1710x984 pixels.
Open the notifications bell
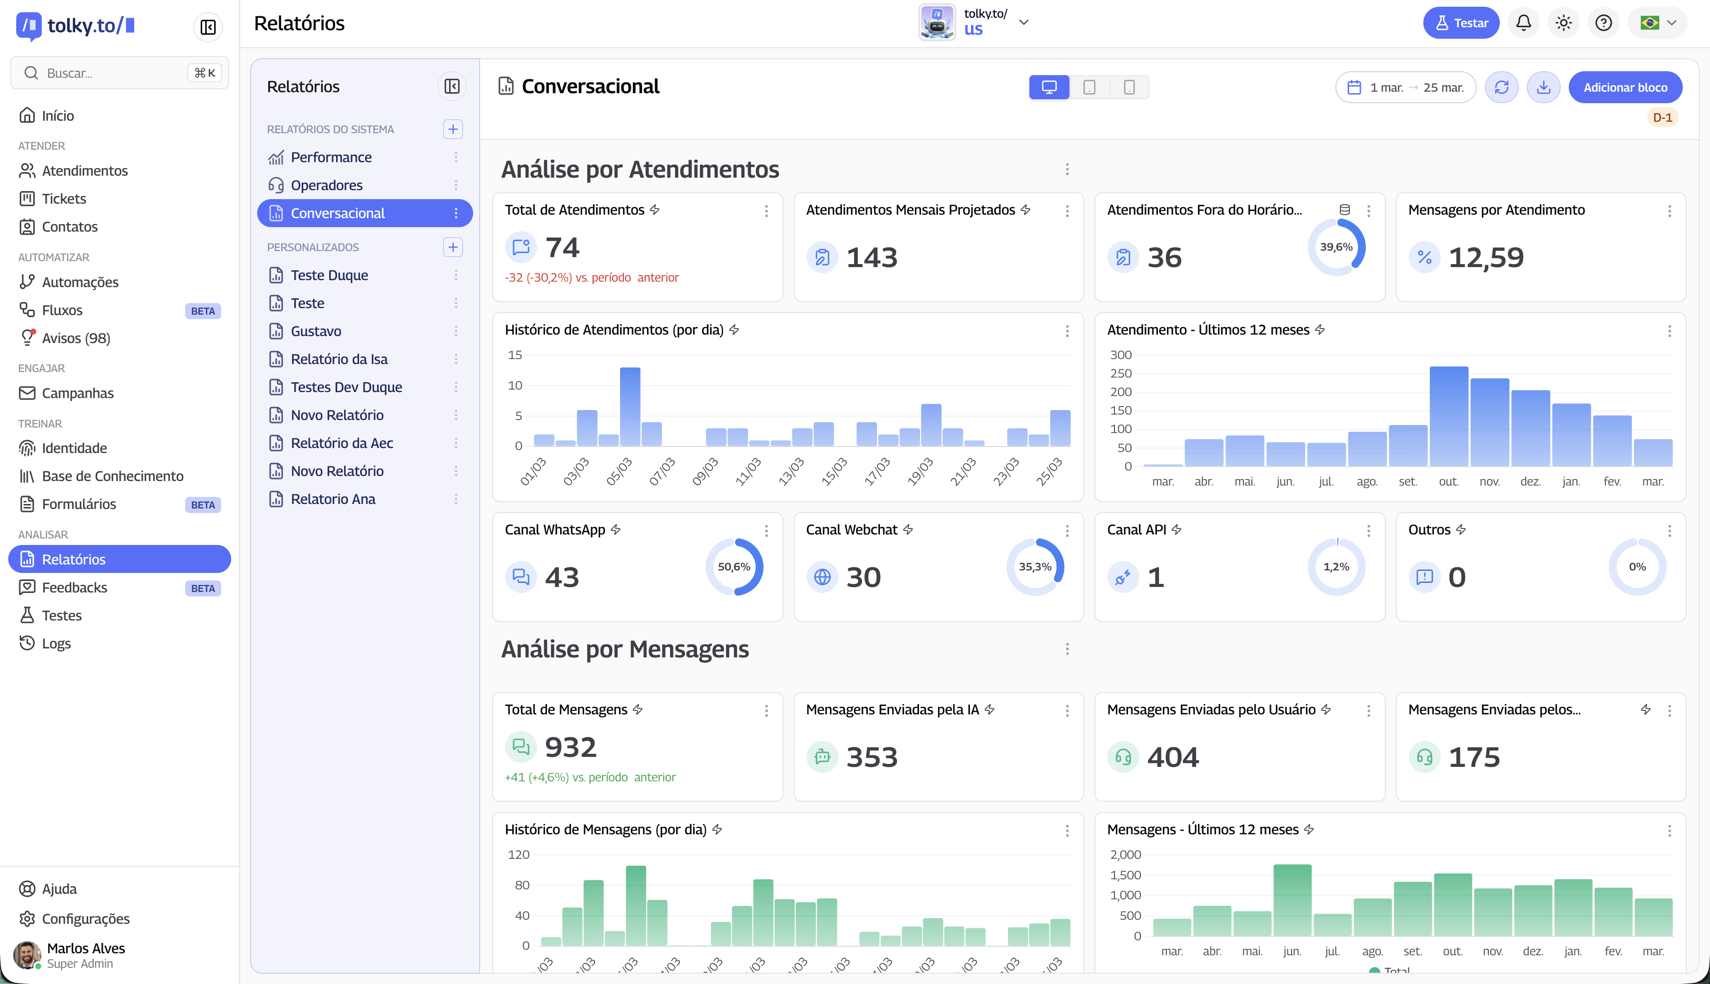coord(1523,23)
